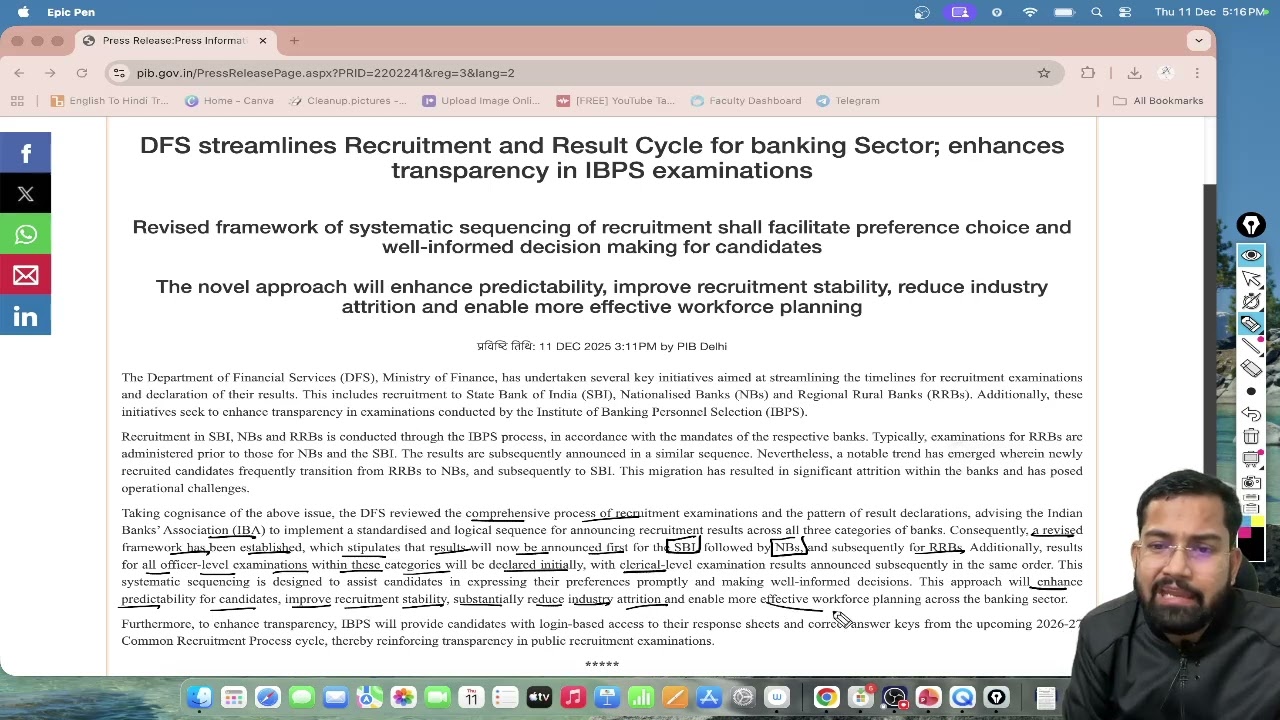Open Apple TV from the Dock
This screenshot has height=720, width=1280.
coord(539,697)
